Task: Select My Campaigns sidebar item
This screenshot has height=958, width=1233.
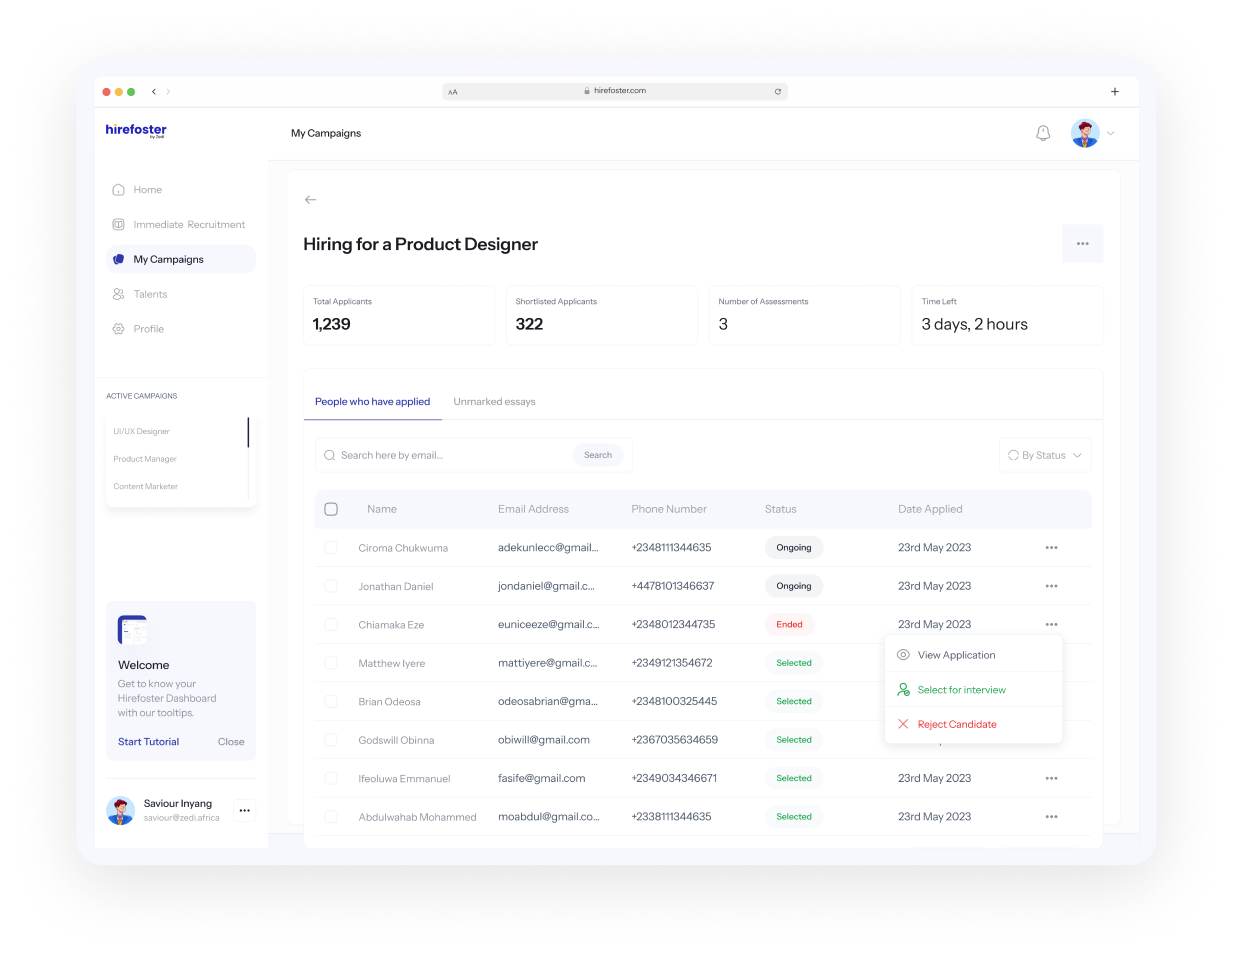Action: [180, 259]
